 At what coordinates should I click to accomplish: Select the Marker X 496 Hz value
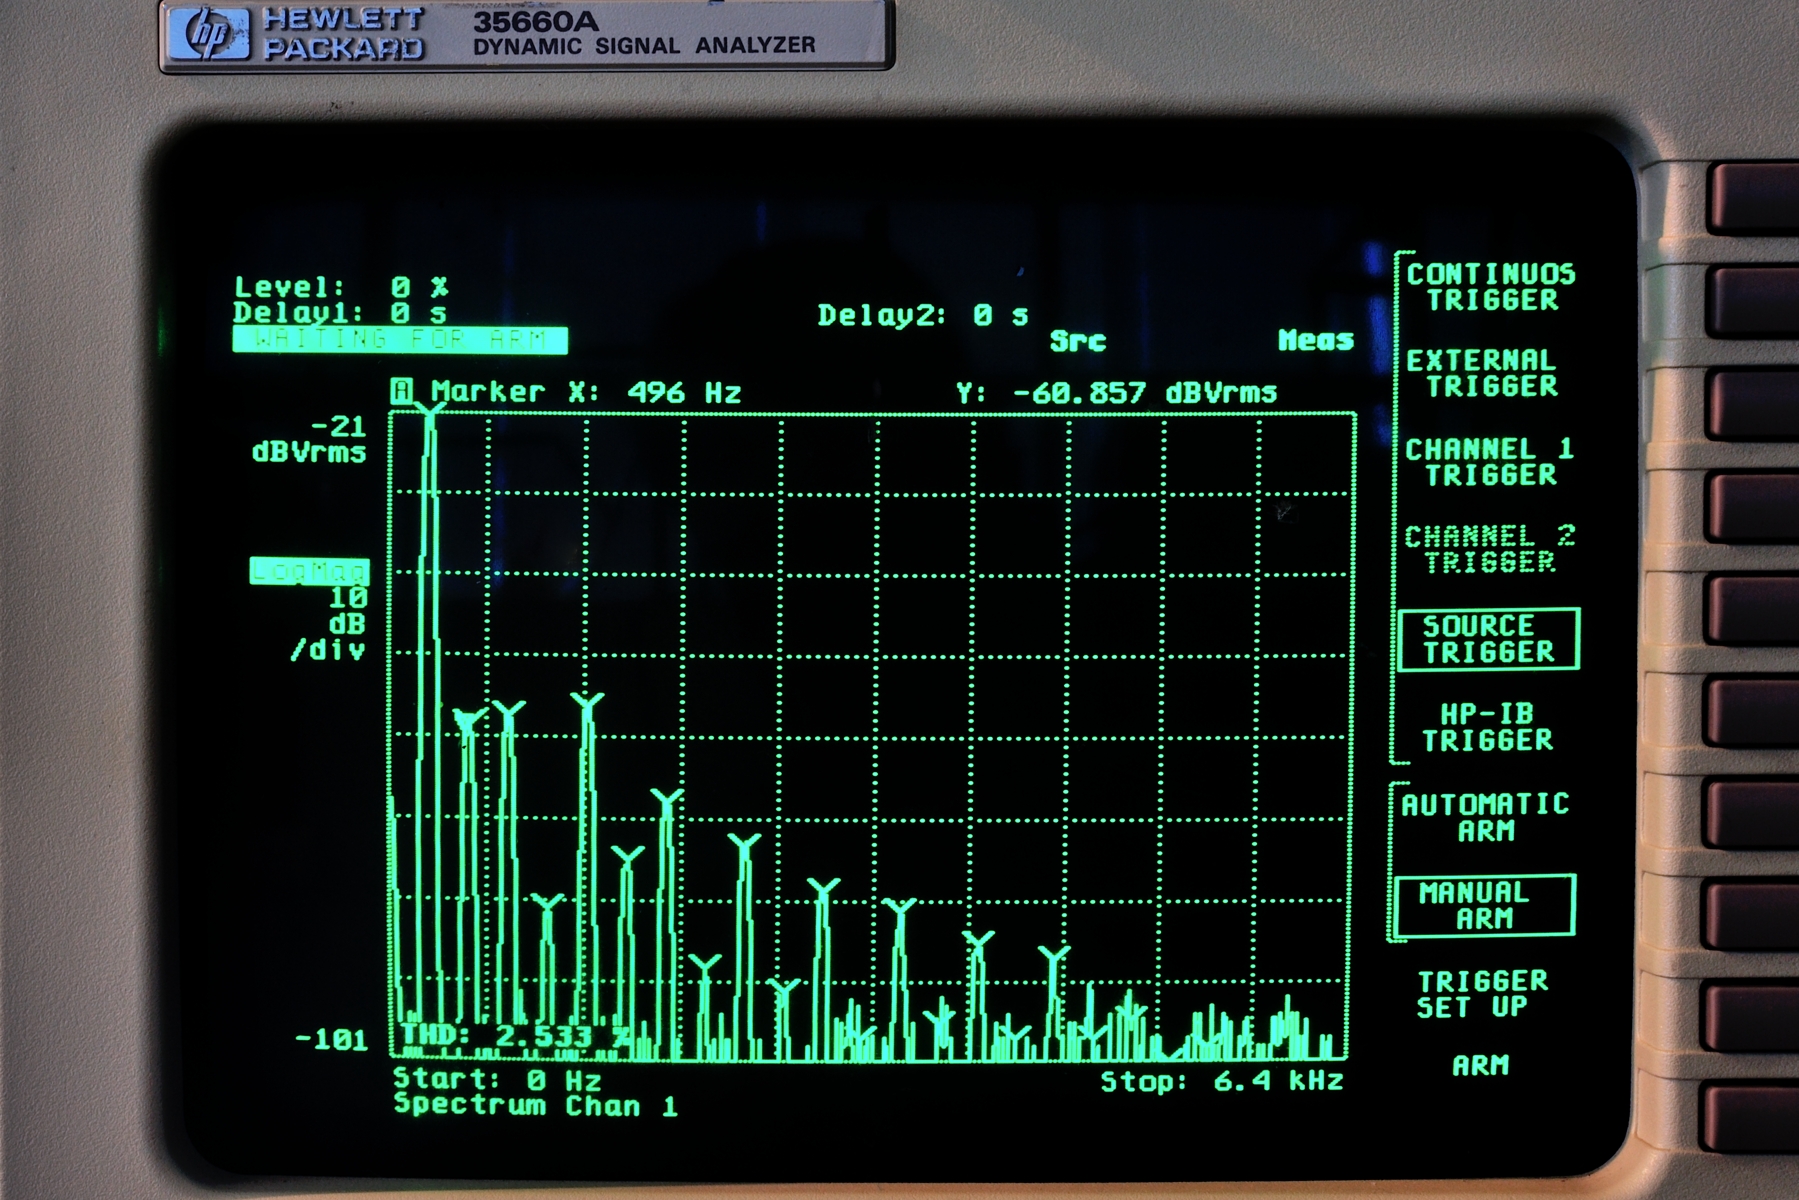684,392
